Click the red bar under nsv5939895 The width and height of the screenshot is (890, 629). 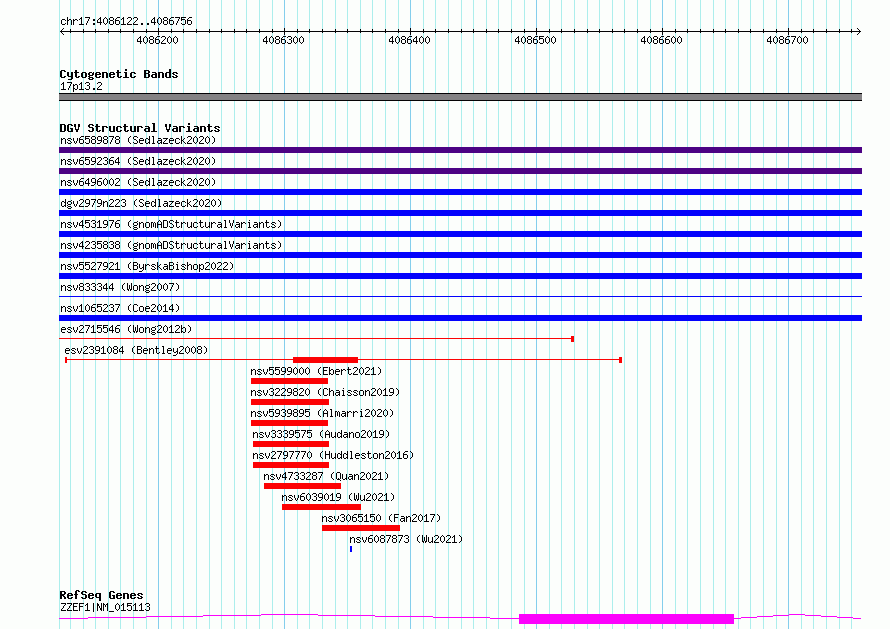289,423
